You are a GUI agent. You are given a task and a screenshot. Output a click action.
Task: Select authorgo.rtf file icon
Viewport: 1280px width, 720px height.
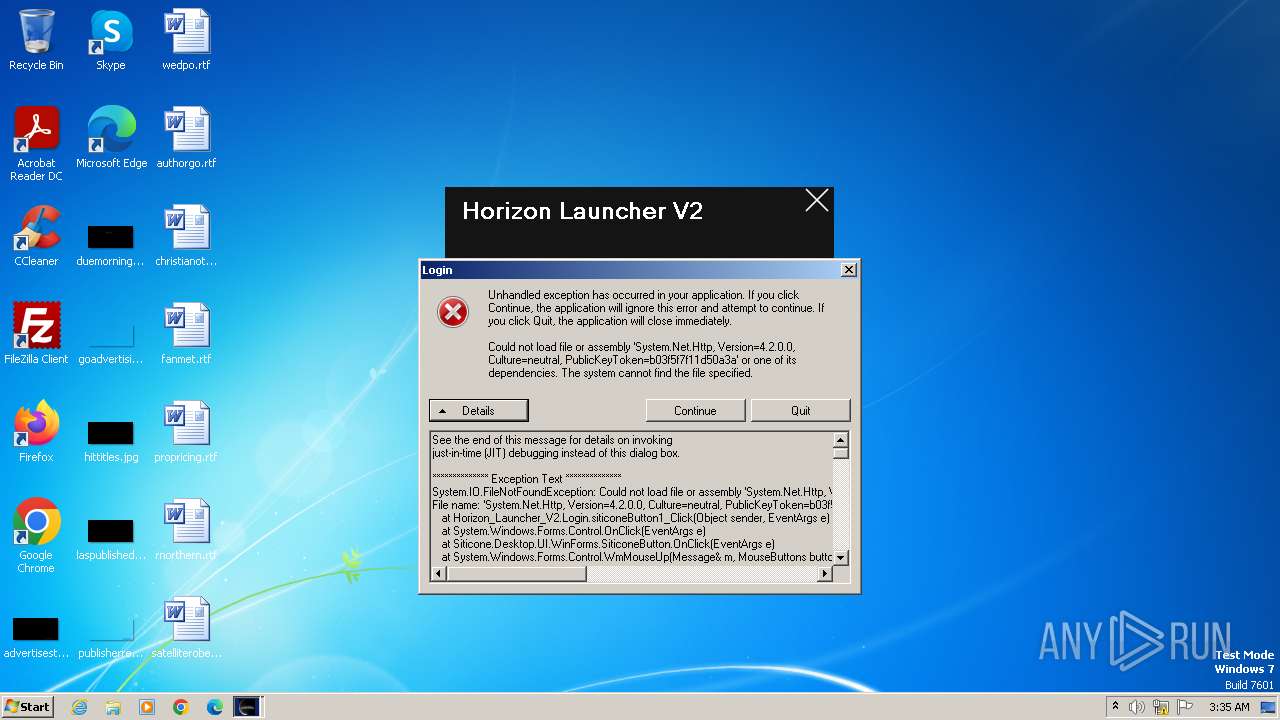(186, 138)
